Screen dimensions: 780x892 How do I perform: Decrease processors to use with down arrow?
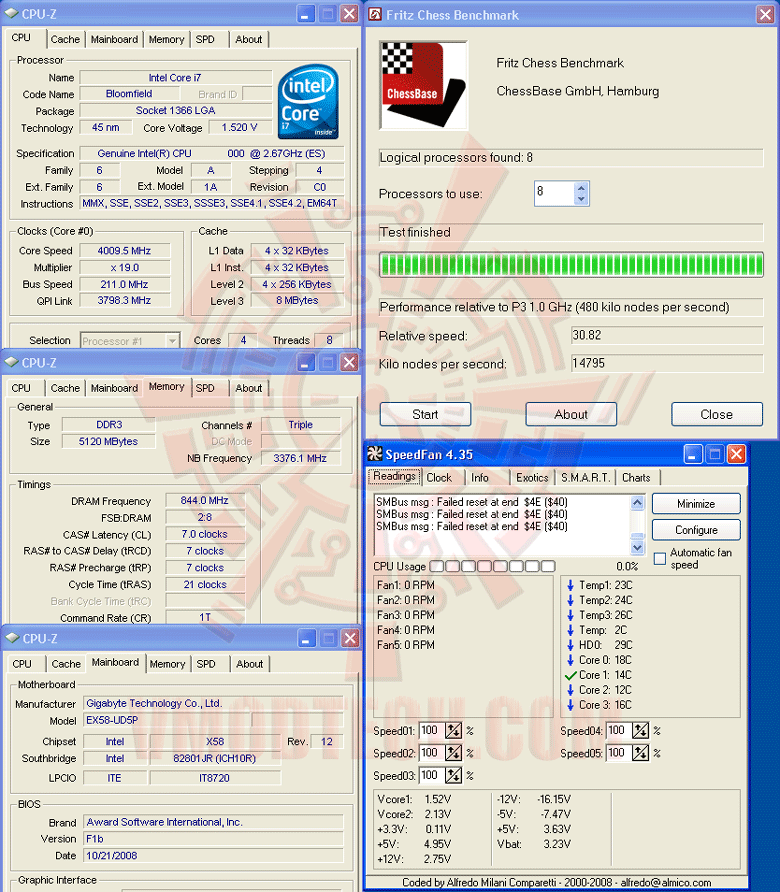pyautogui.click(x=581, y=199)
